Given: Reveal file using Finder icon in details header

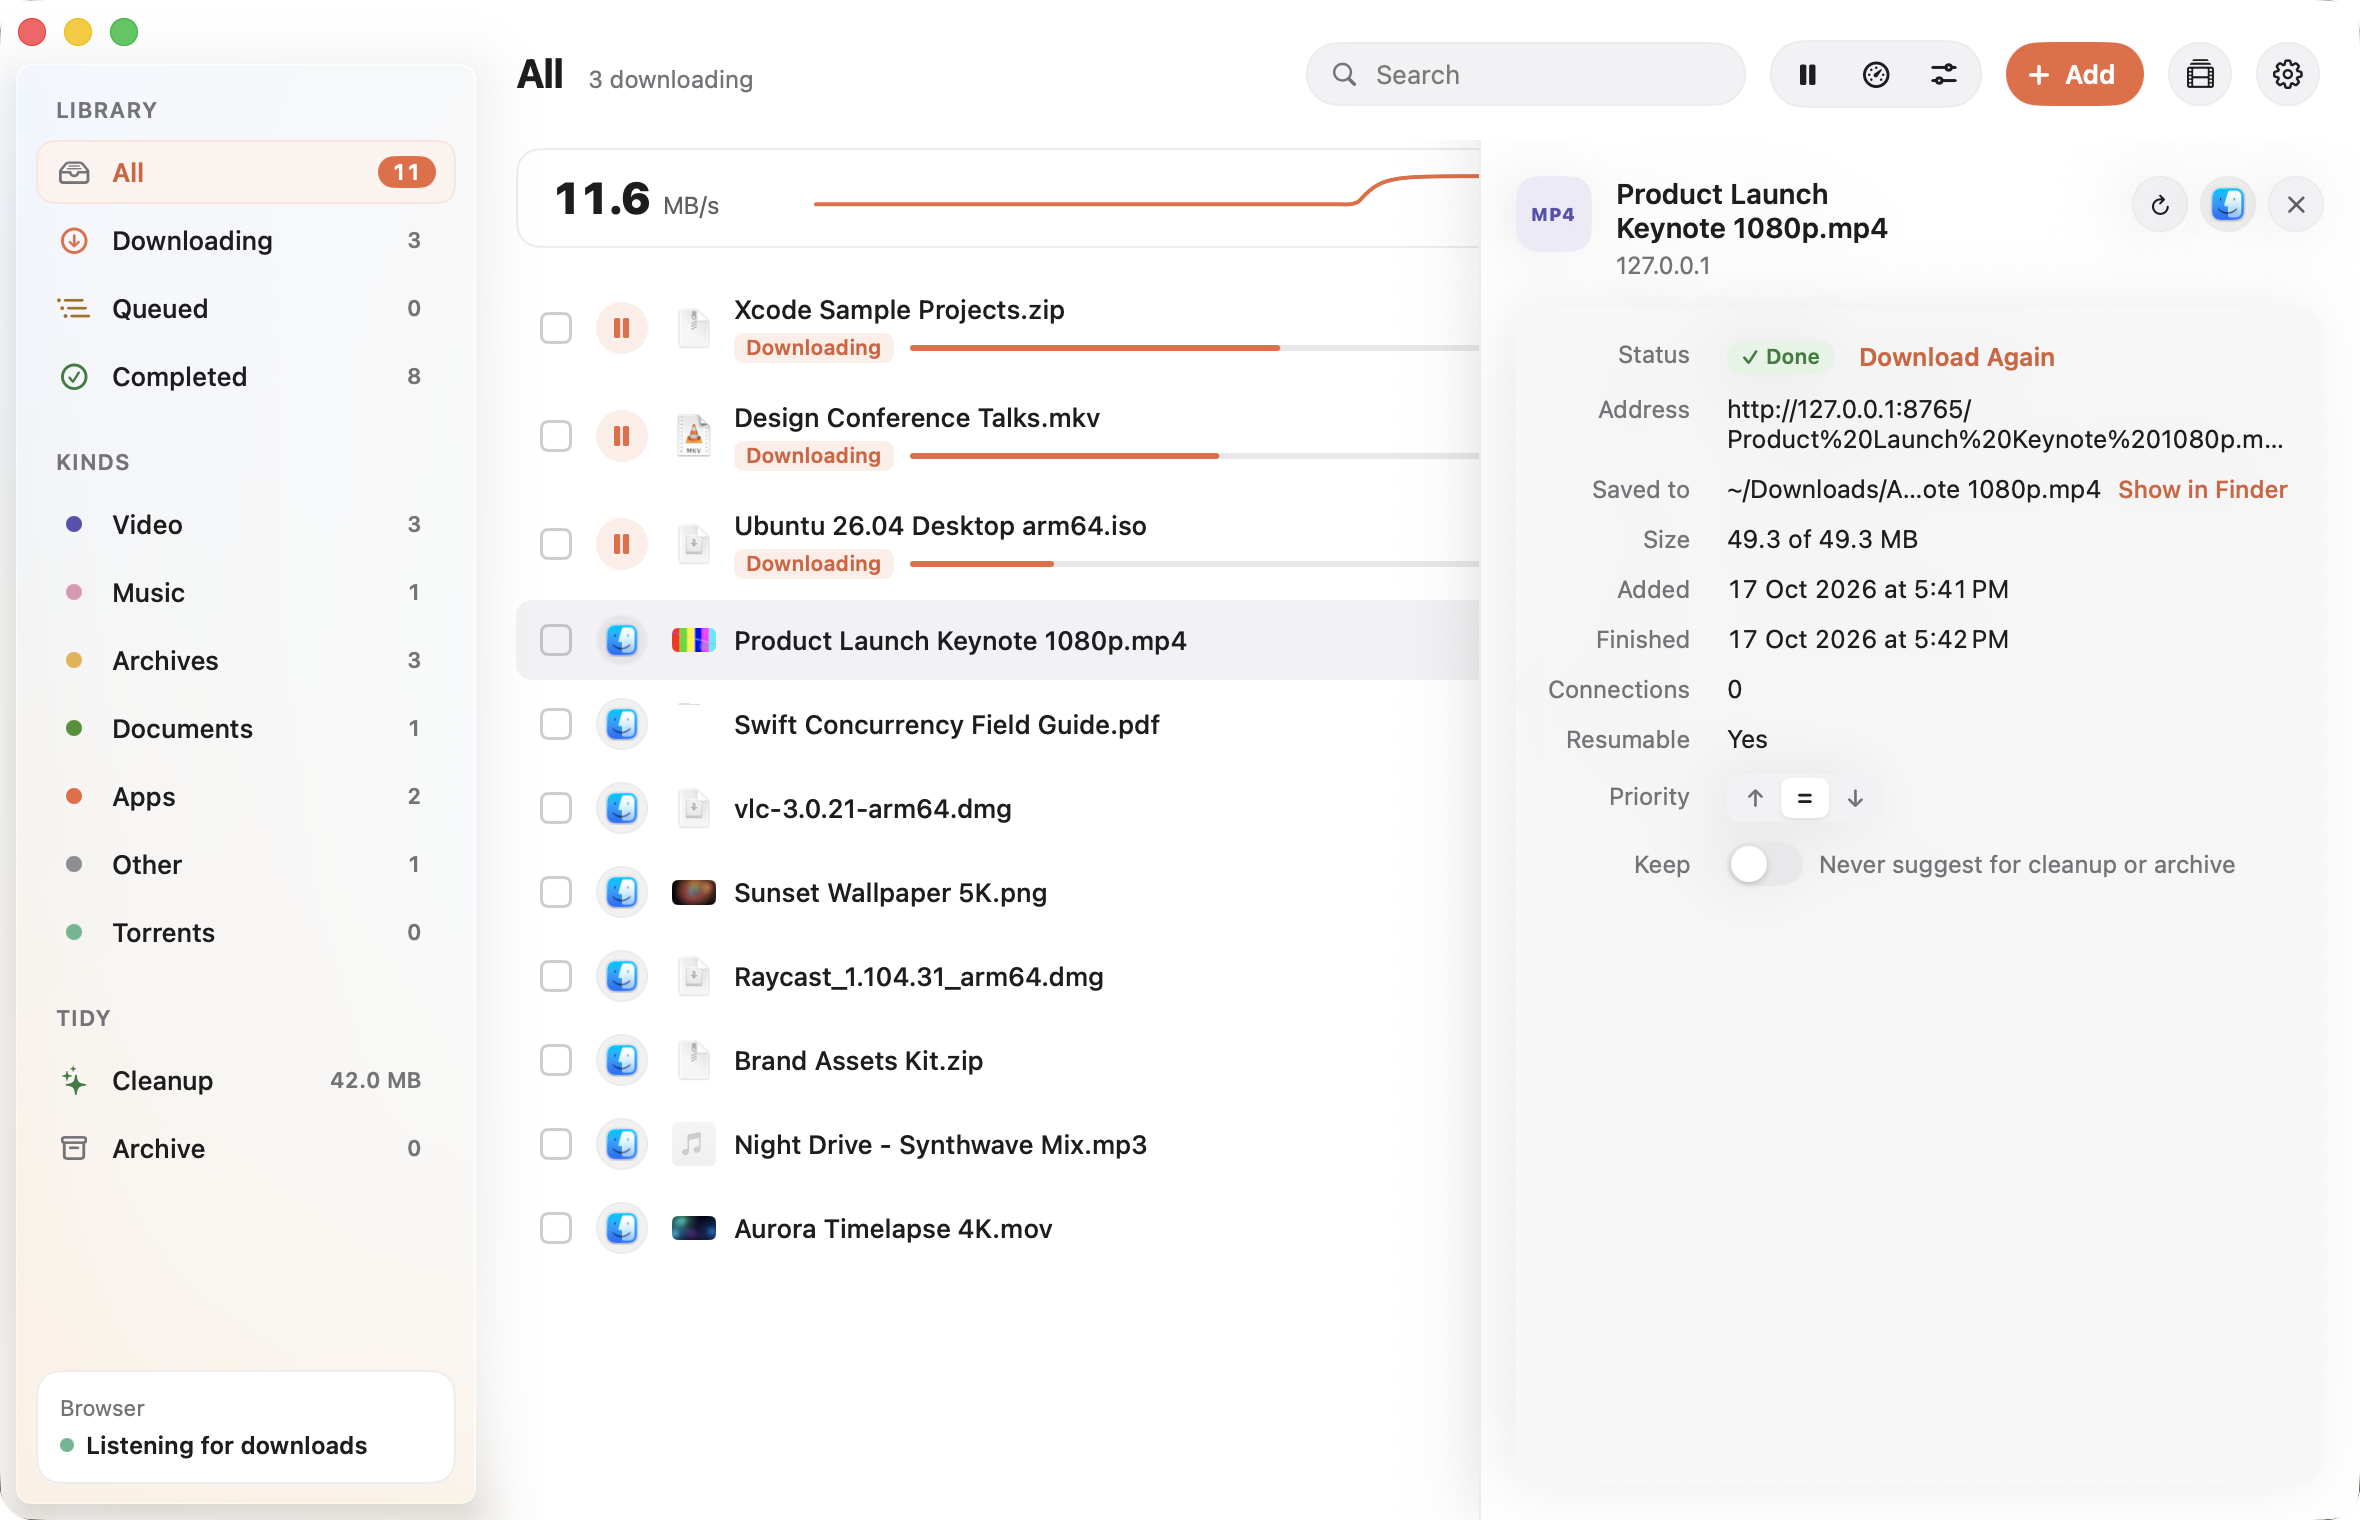Looking at the screenshot, I should coord(2228,205).
